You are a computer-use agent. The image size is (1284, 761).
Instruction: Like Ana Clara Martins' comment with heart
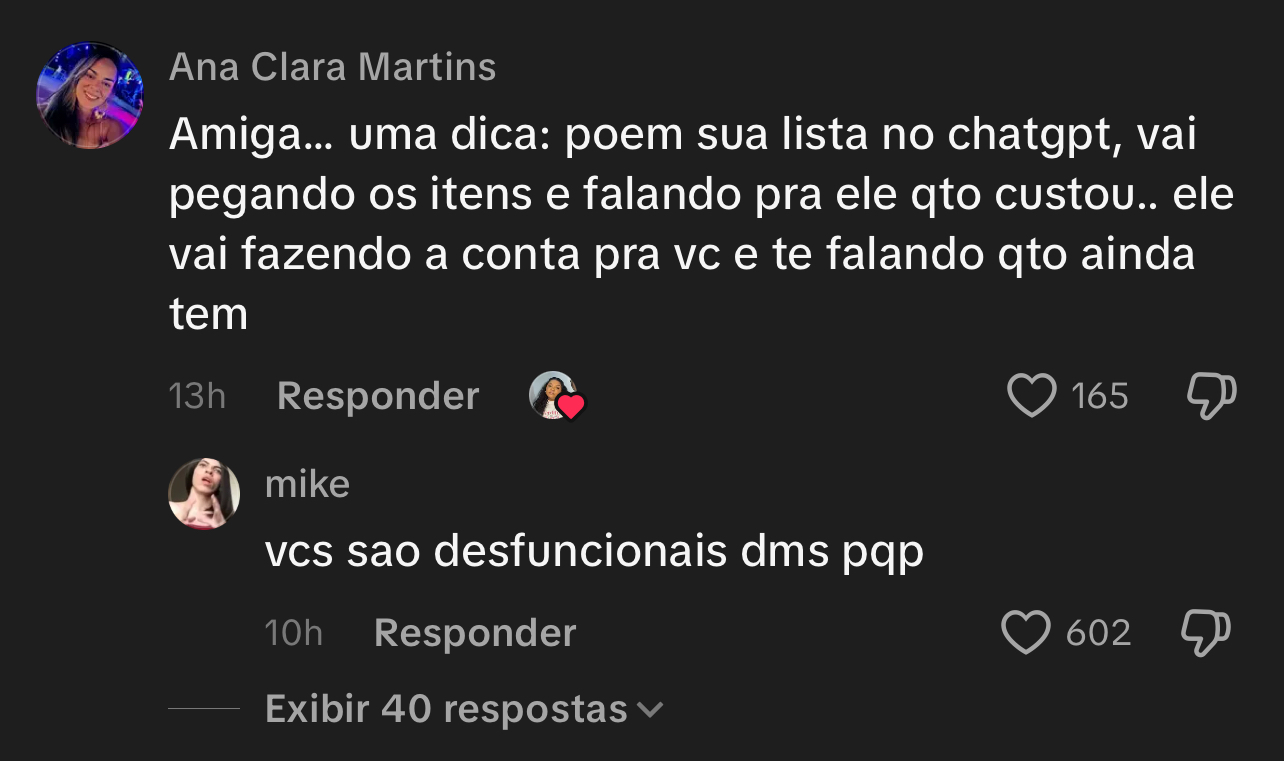pos(1031,396)
